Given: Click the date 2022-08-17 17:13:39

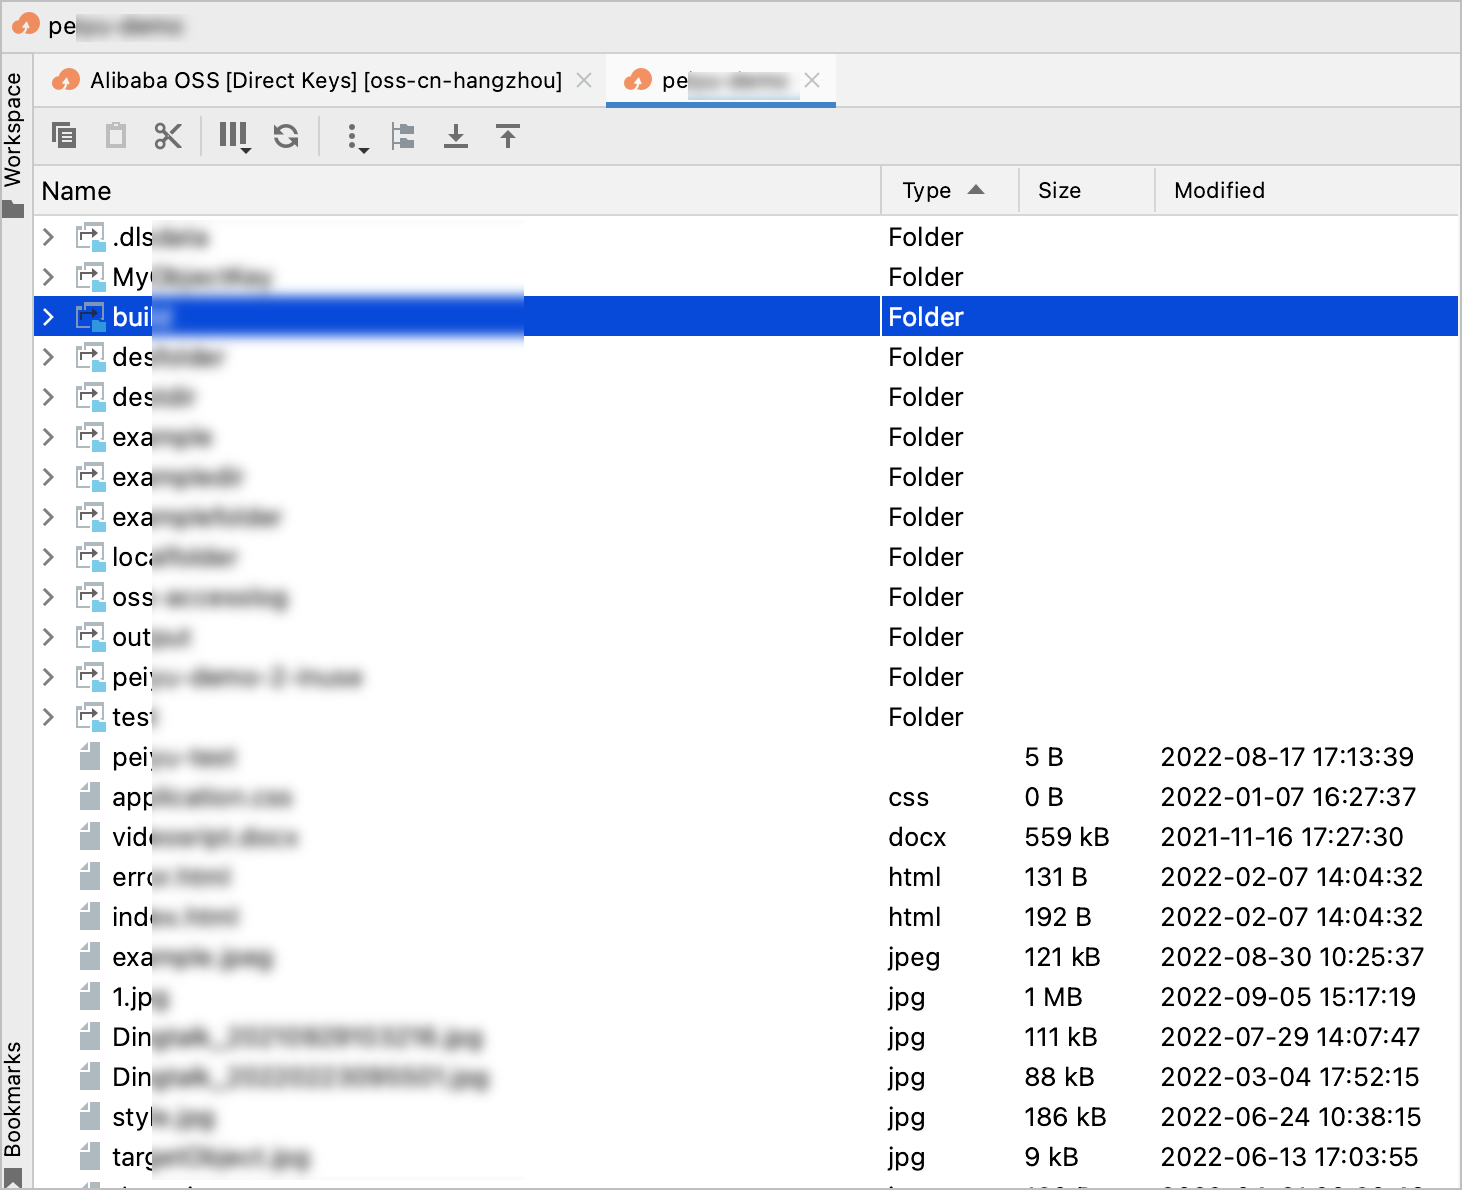Looking at the screenshot, I should pos(1287,757).
